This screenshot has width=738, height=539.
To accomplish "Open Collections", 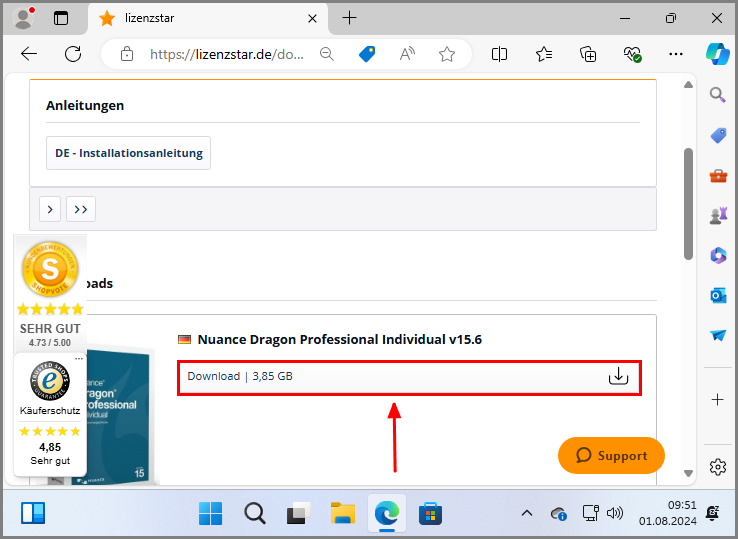I will tap(588, 54).
